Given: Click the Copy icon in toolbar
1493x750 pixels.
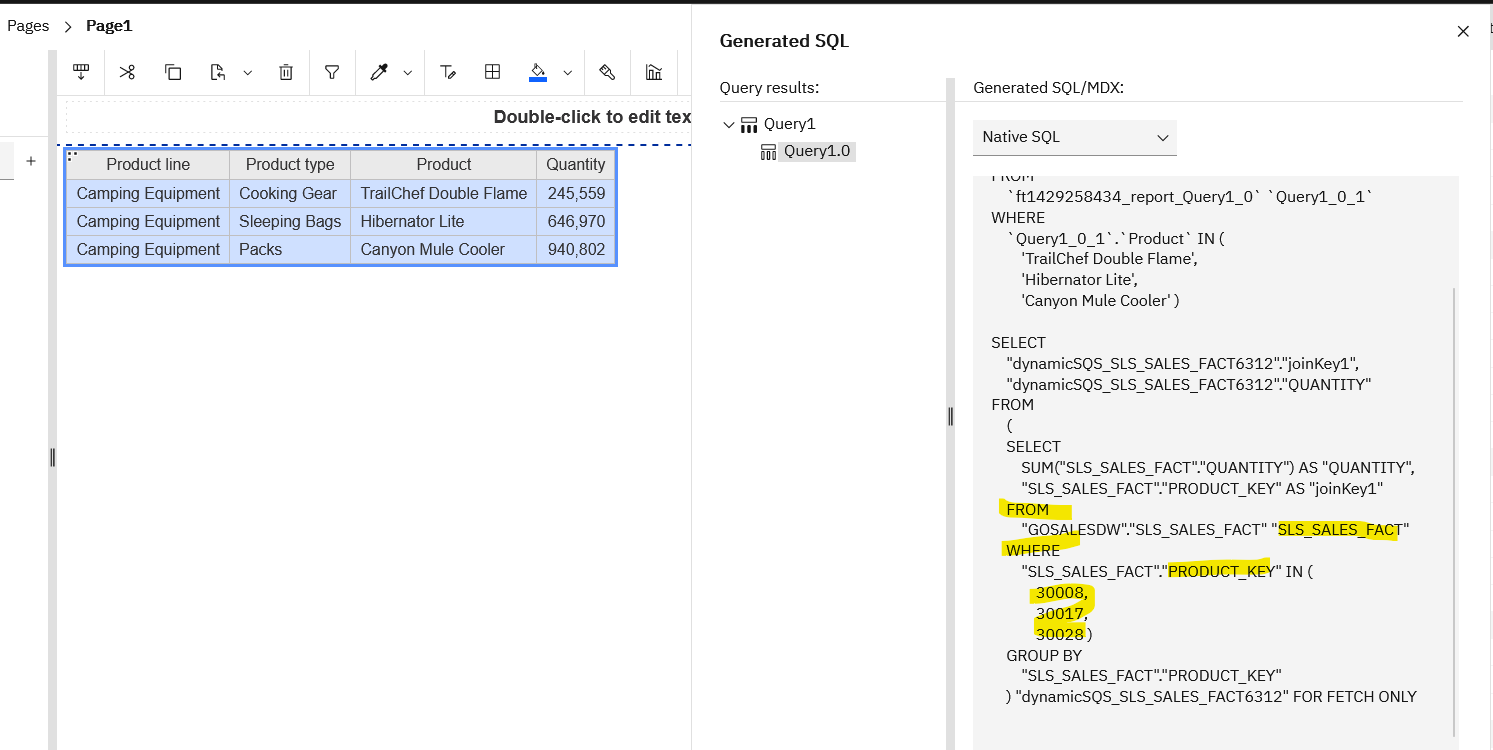Looking at the screenshot, I should [x=173, y=72].
